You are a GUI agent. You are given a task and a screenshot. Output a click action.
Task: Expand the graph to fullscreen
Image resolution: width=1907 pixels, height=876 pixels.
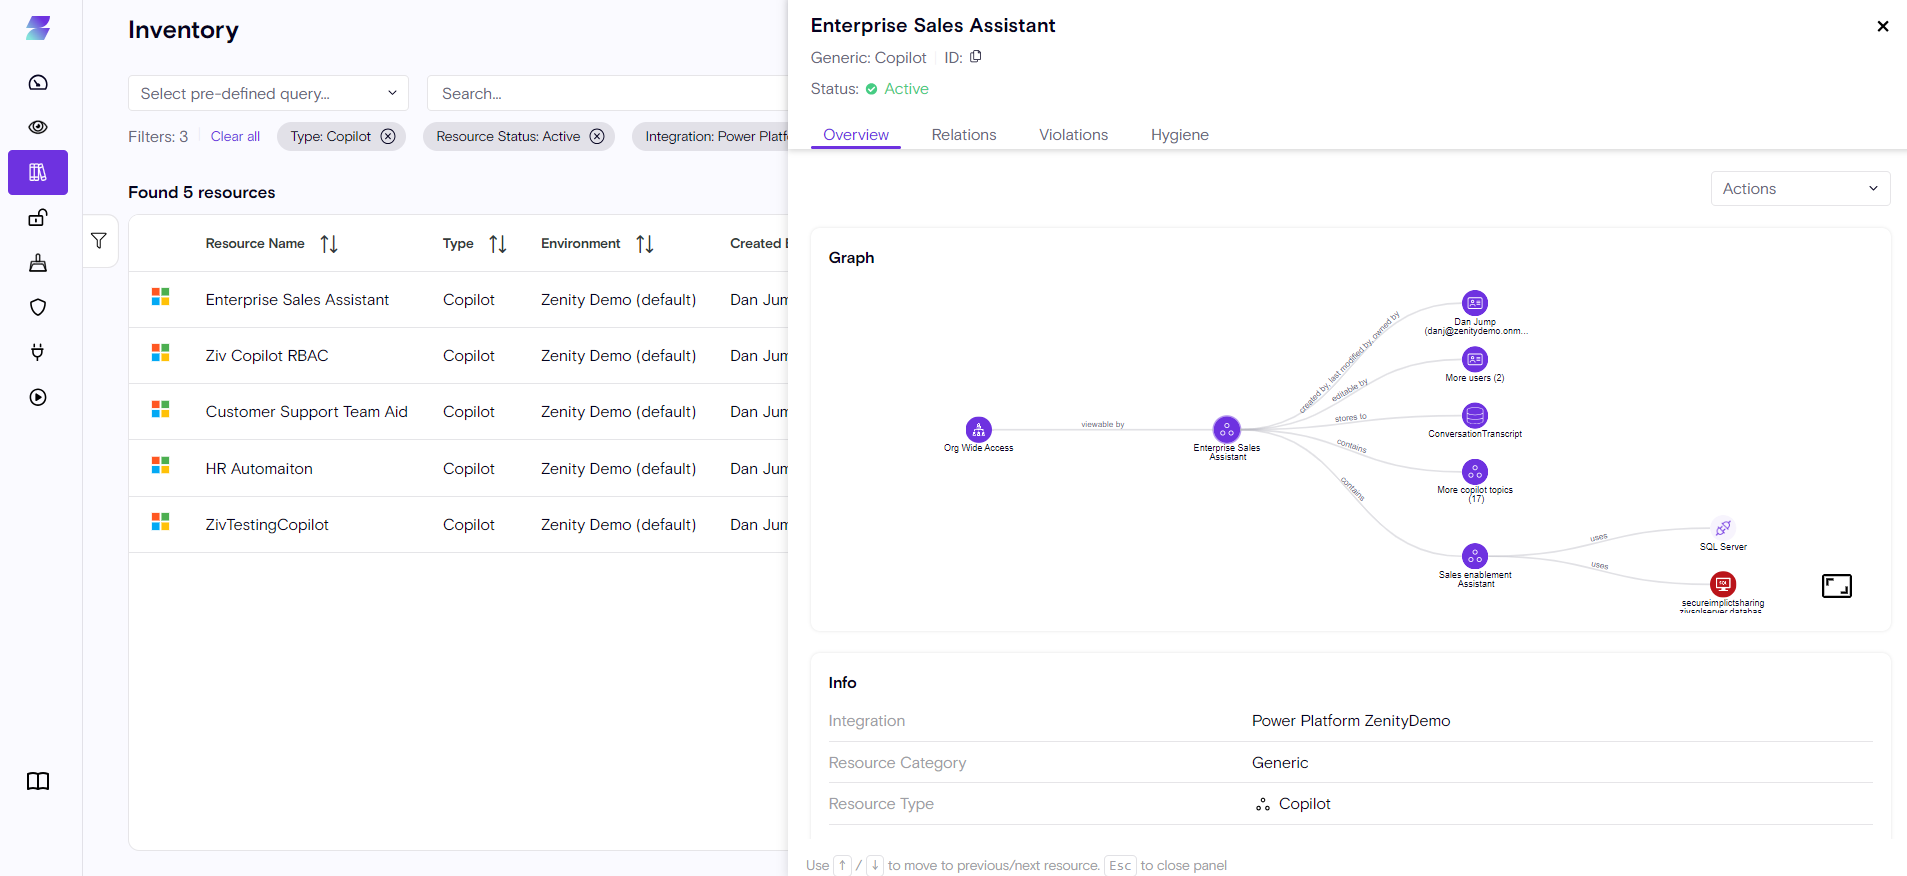coord(1836,586)
